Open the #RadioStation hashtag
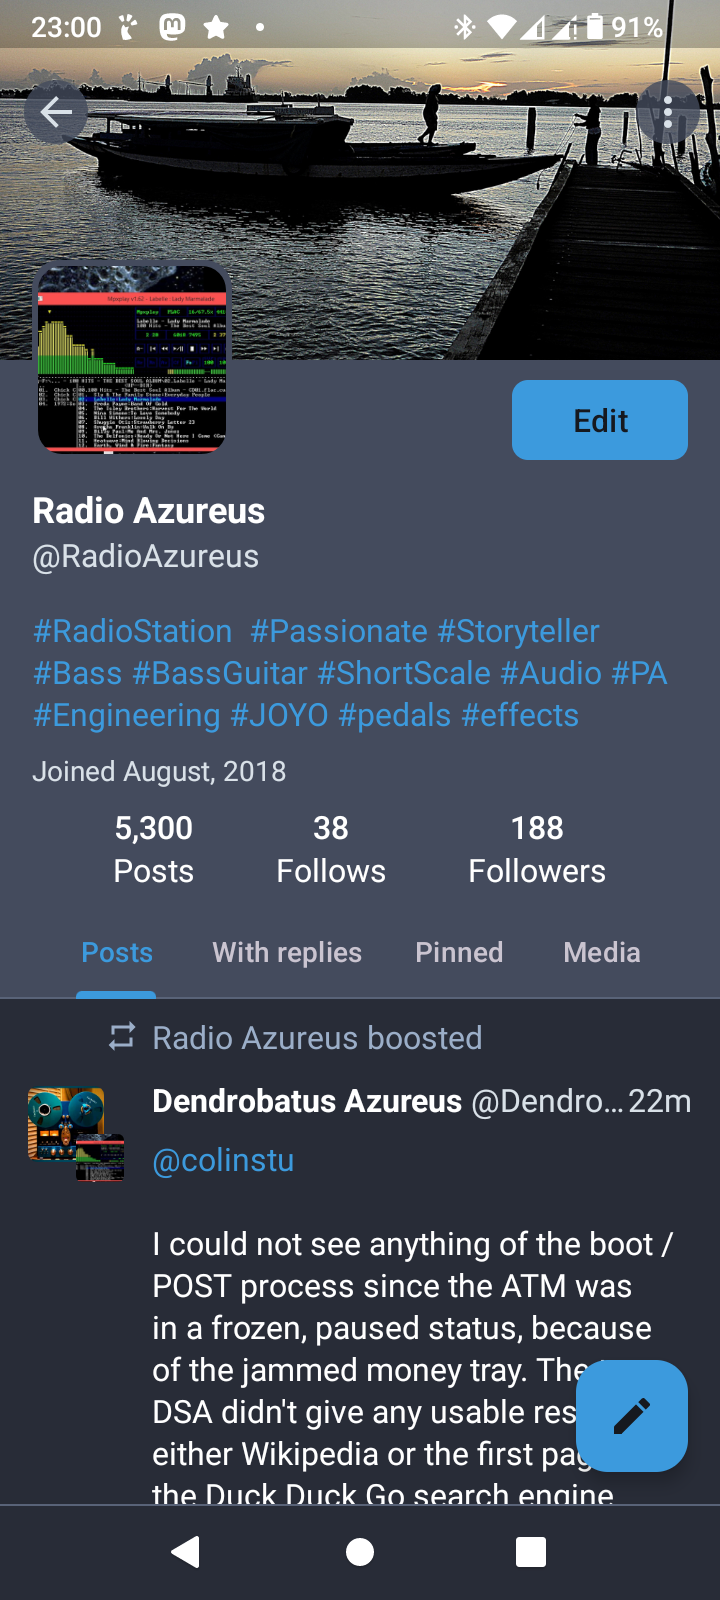 pyautogui.click(x=132, y=631)
